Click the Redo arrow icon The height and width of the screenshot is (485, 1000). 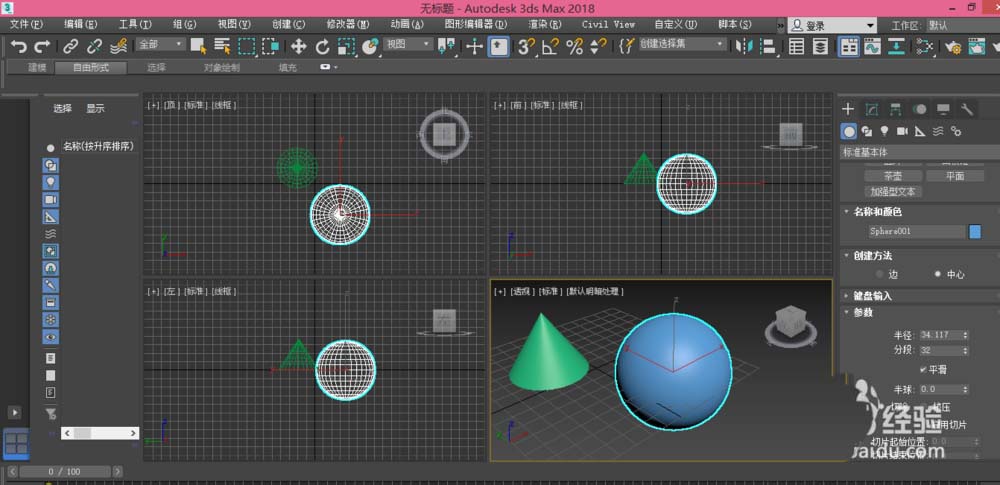point(42,46)
